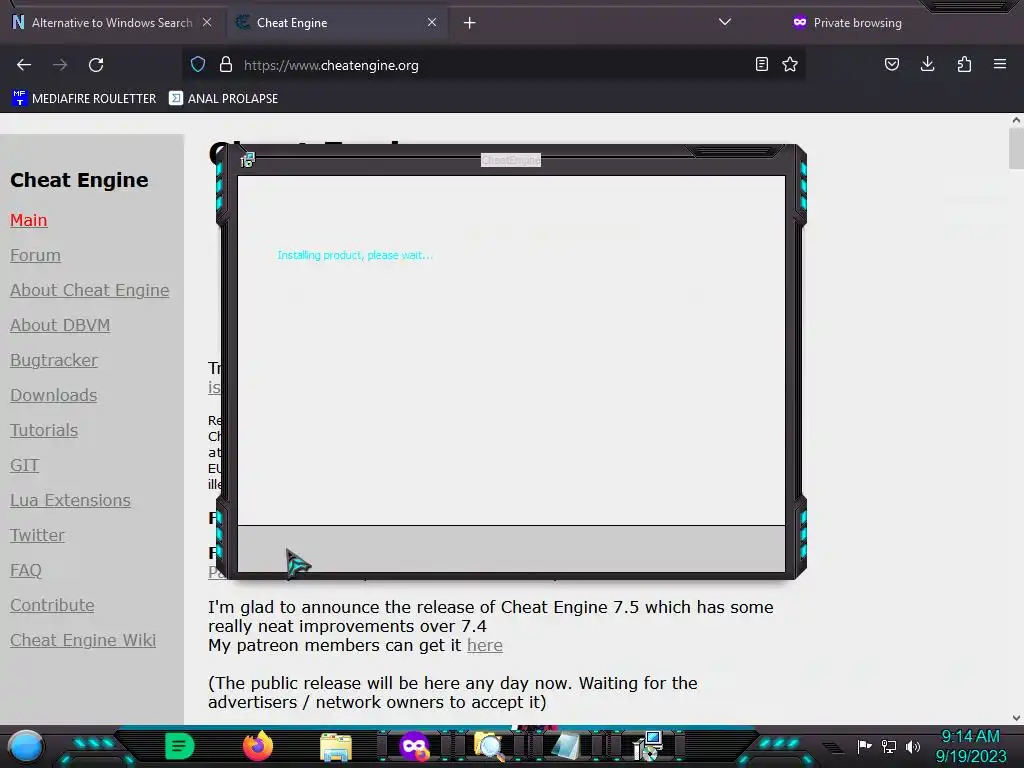Reload the Cheat Engine page
Viewport: 1024px width, 768px height.
[96, 65]
